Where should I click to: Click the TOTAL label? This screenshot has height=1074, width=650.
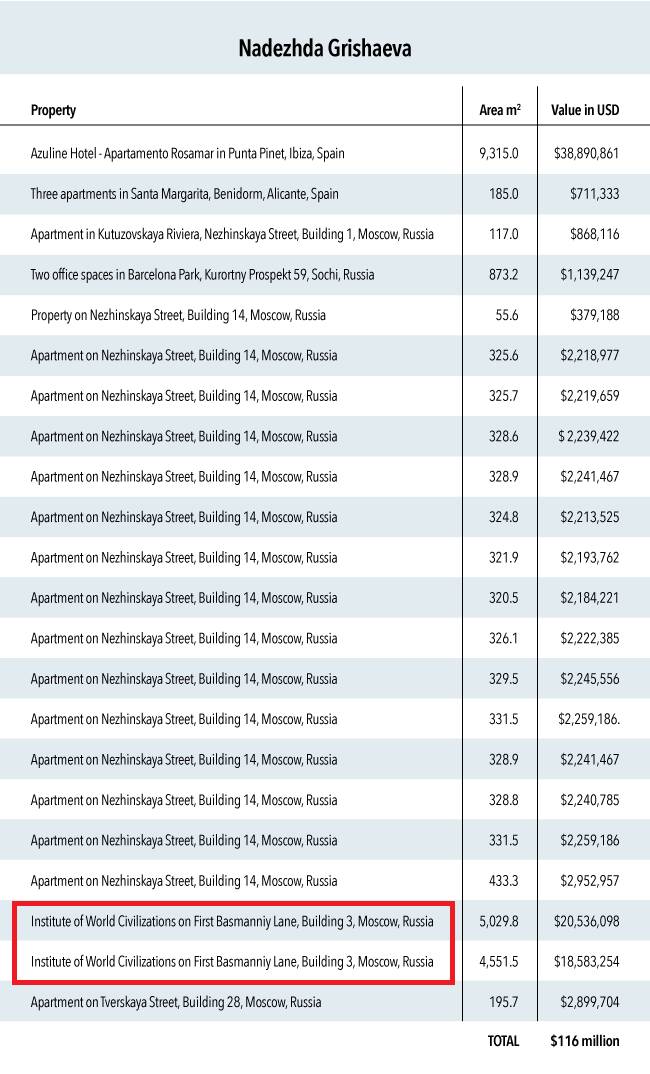click(503, 1041)
